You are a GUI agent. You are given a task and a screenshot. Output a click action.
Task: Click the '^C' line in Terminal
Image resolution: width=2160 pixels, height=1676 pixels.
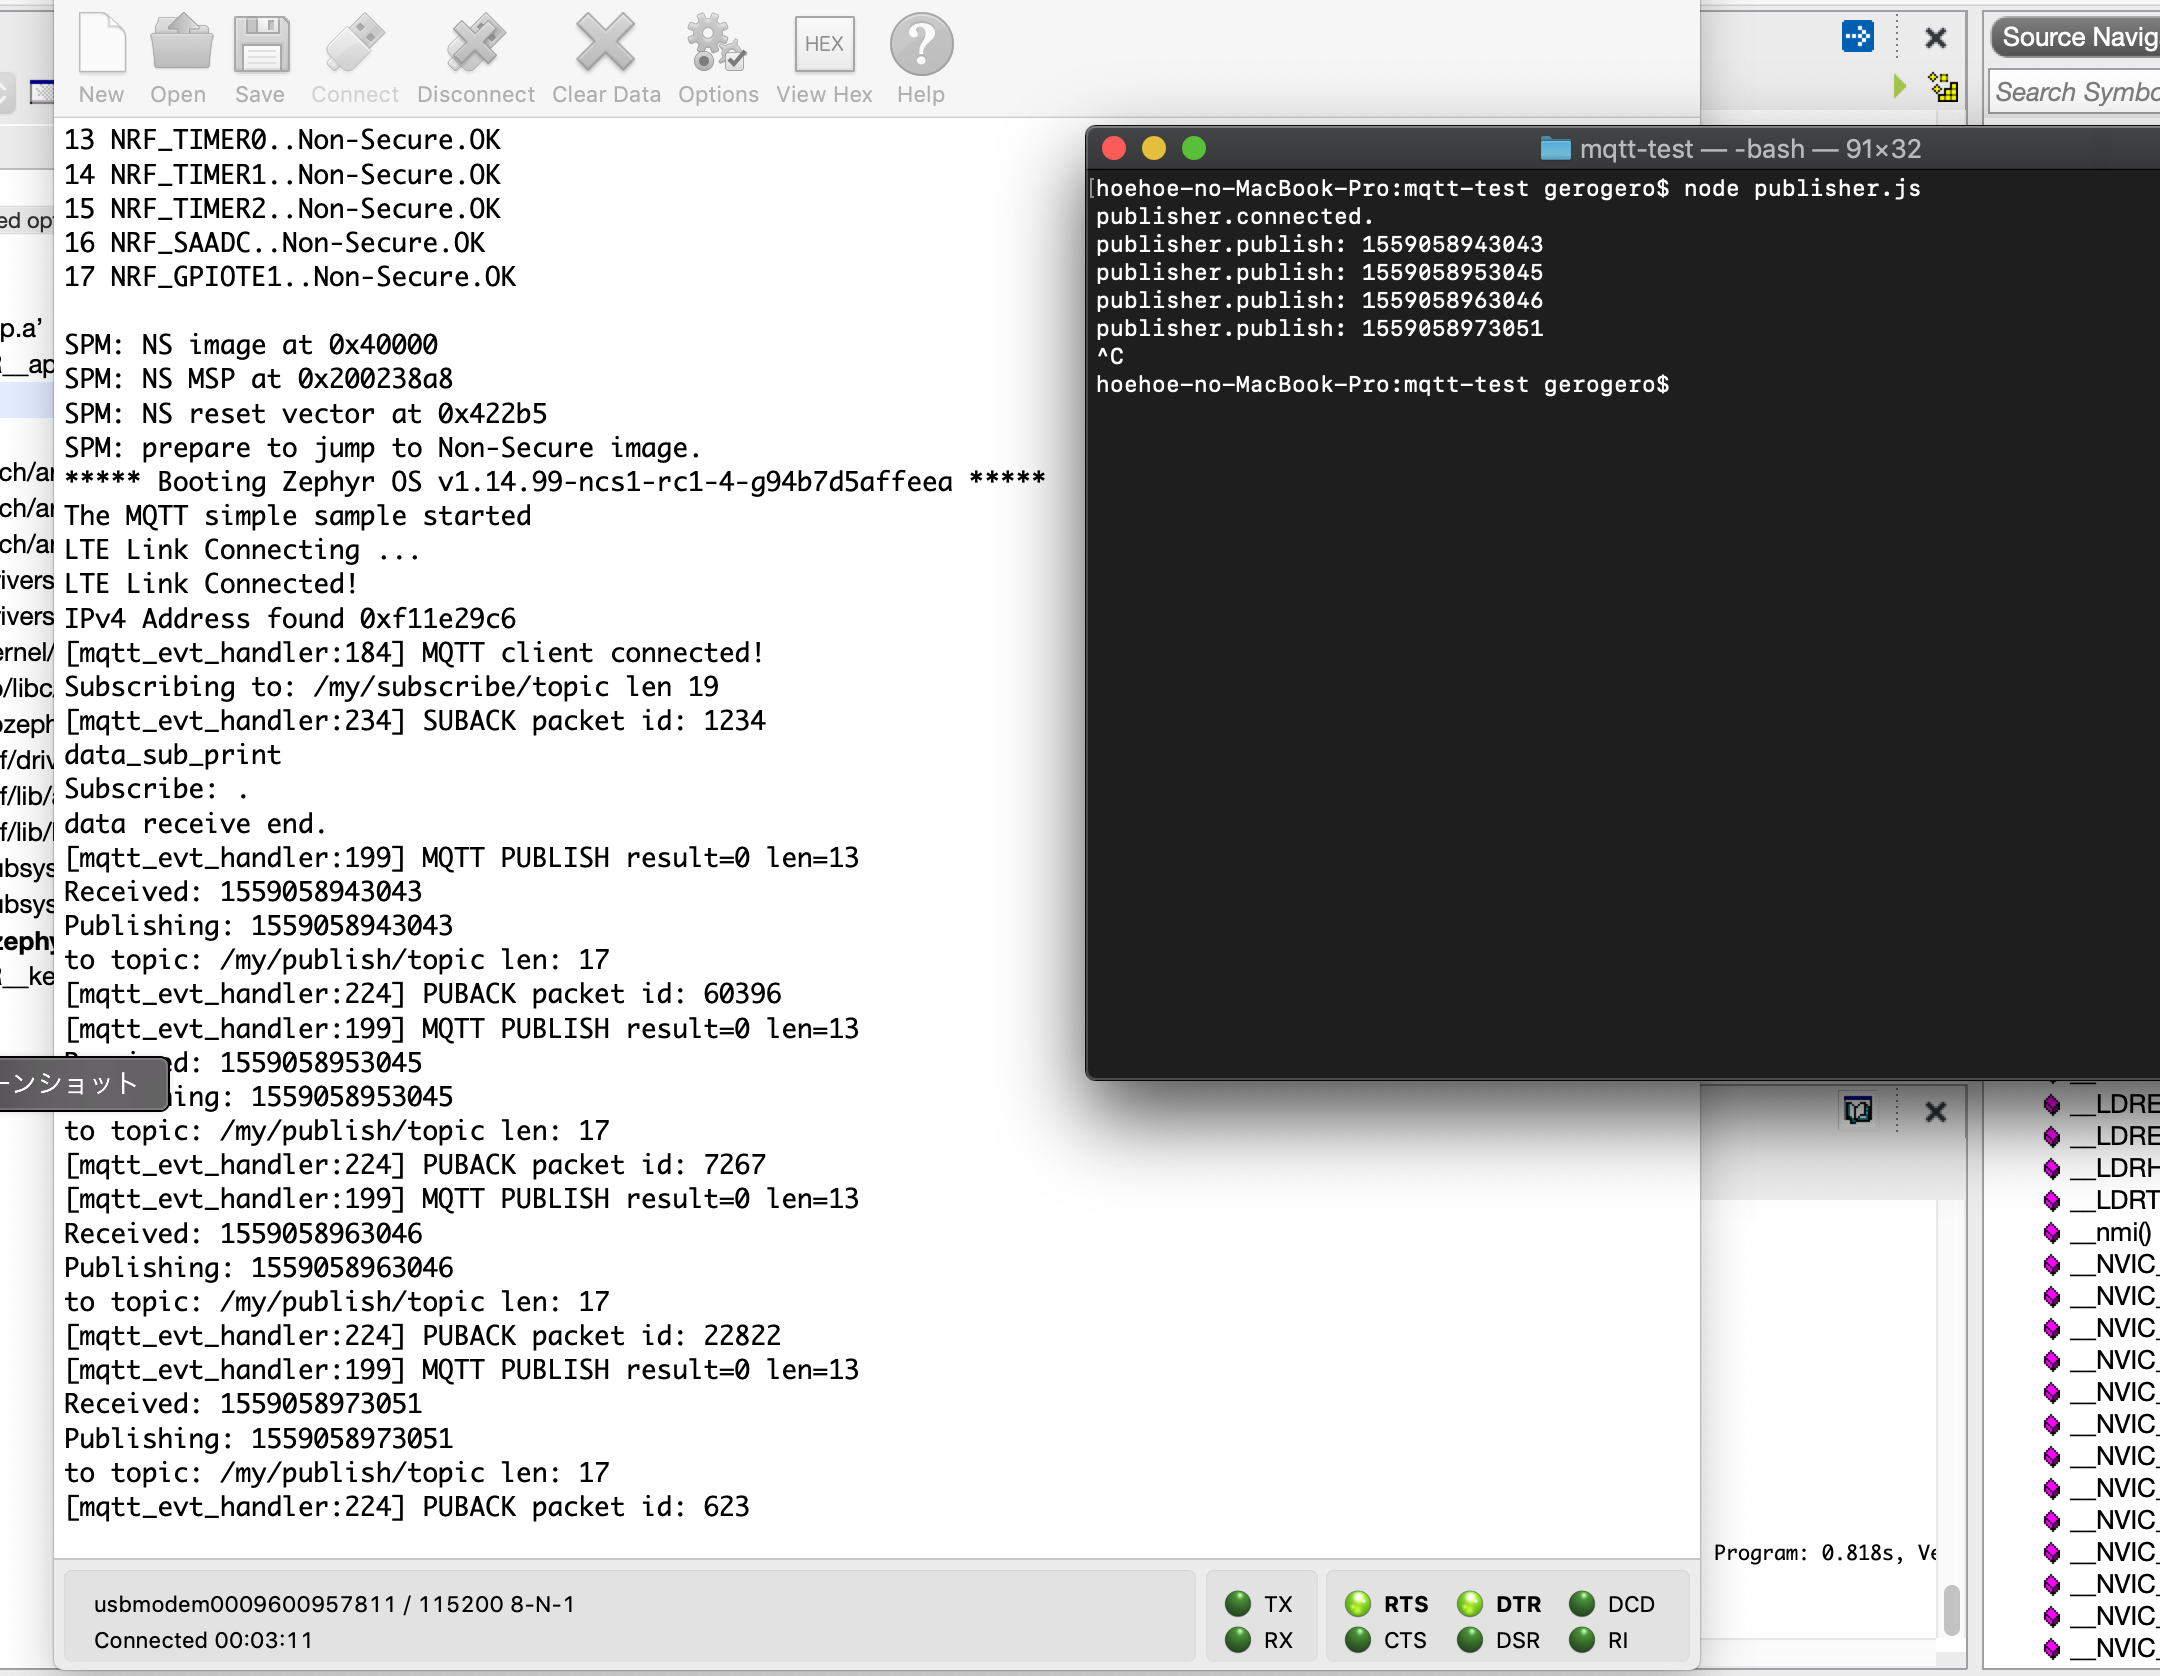(1110, 356)
